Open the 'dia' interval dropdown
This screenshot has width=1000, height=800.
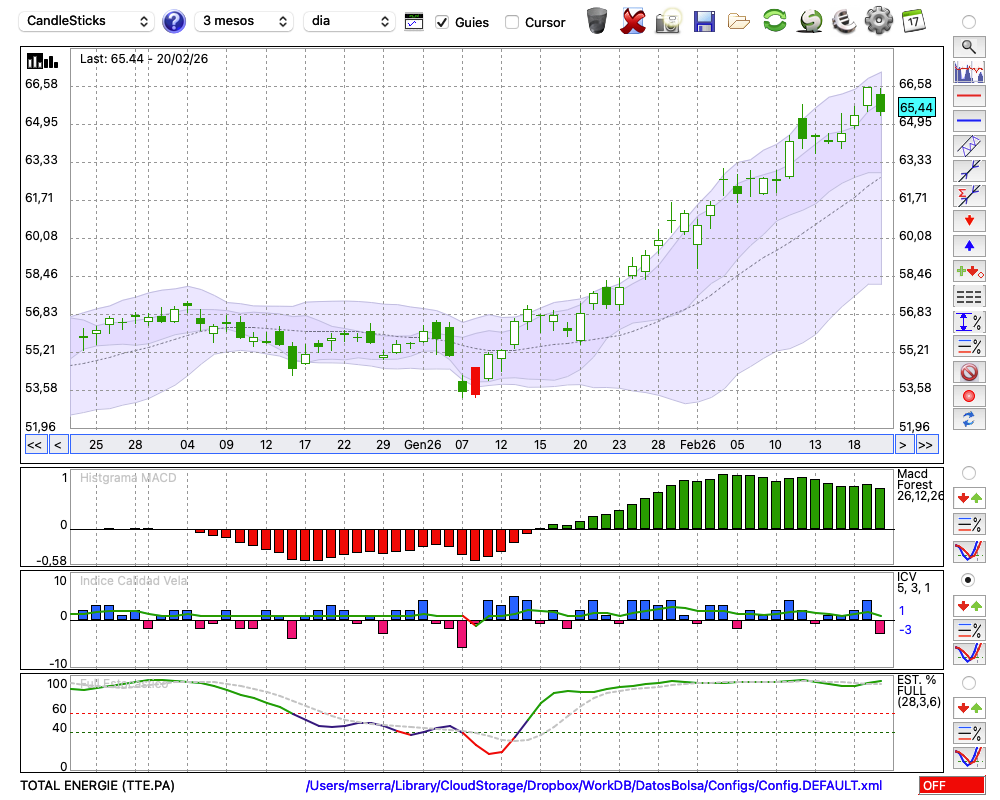[x=349, y=21]
